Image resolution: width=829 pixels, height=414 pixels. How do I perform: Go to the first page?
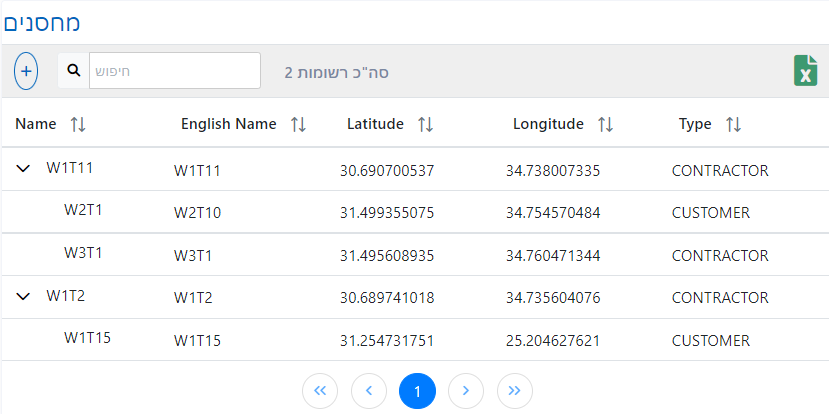pyautogui.click(x=320, y=390)
